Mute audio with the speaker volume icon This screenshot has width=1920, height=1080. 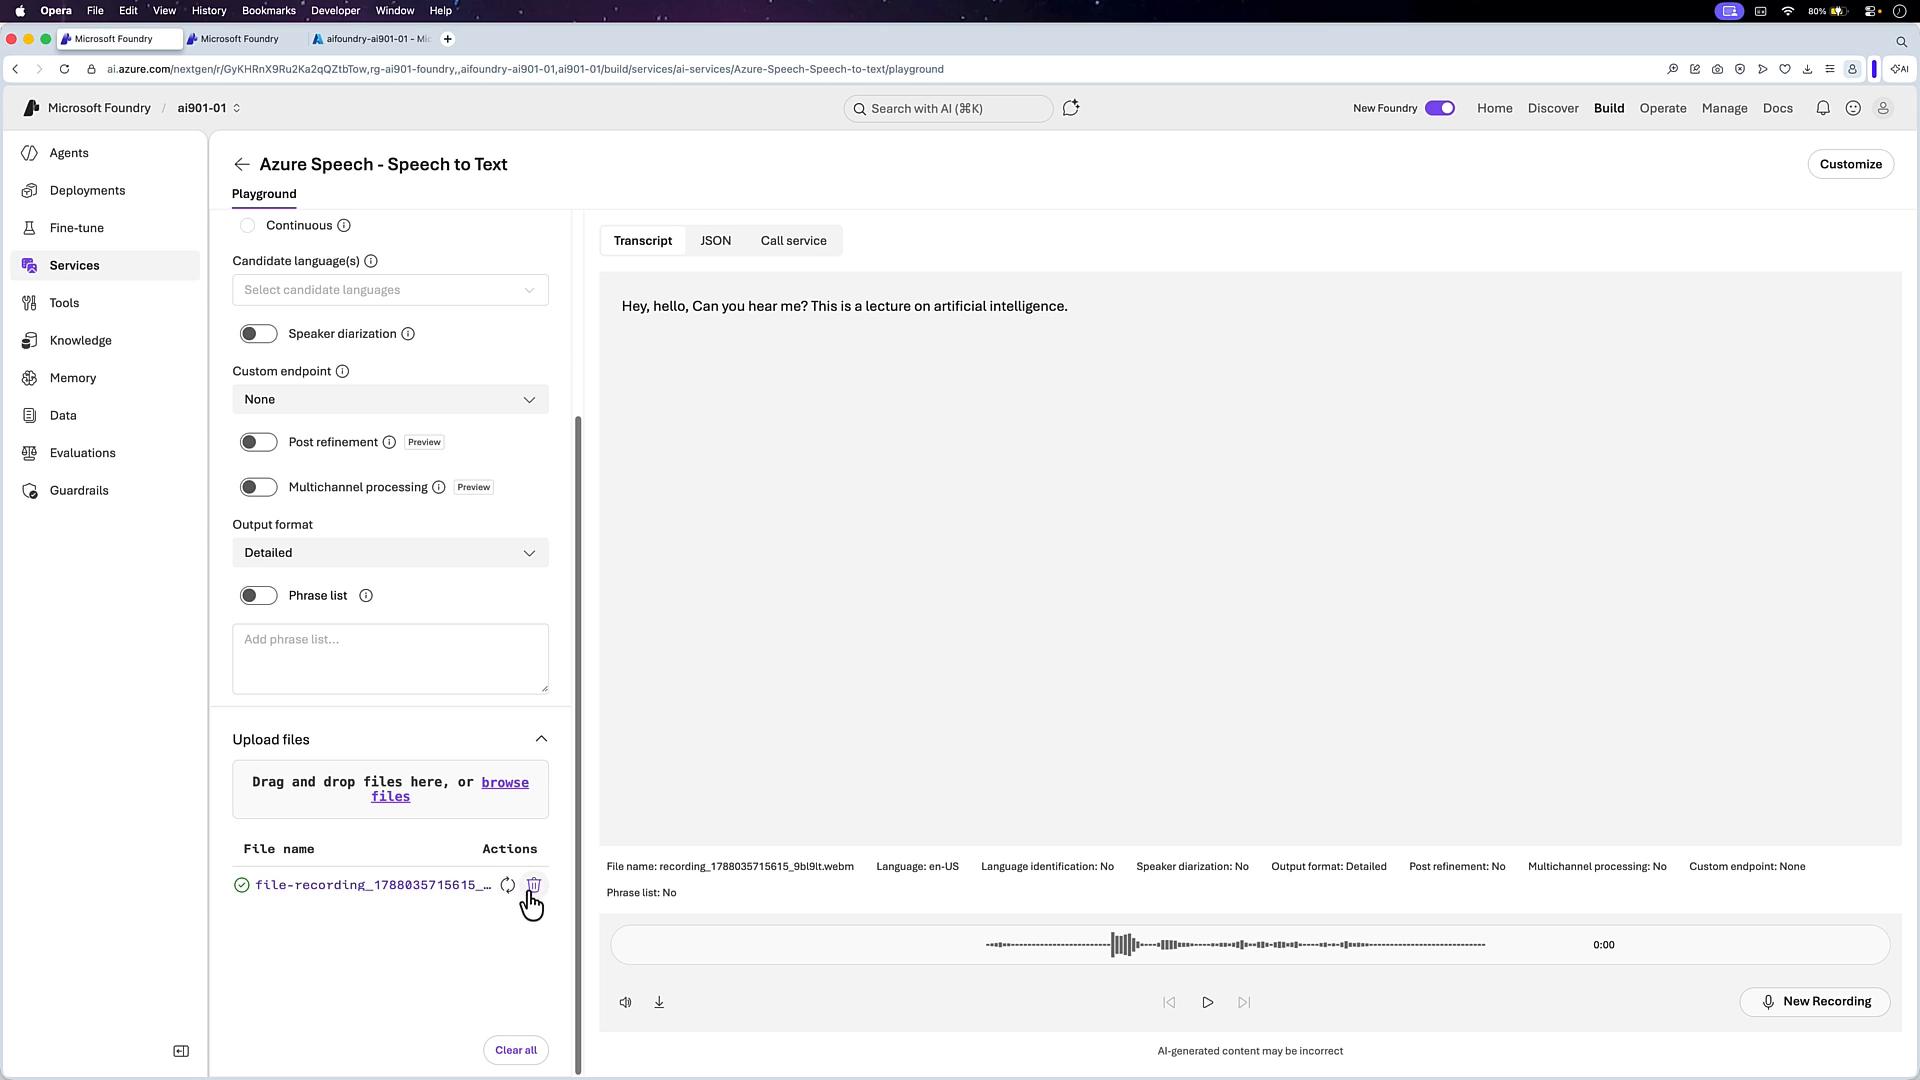625,1002
